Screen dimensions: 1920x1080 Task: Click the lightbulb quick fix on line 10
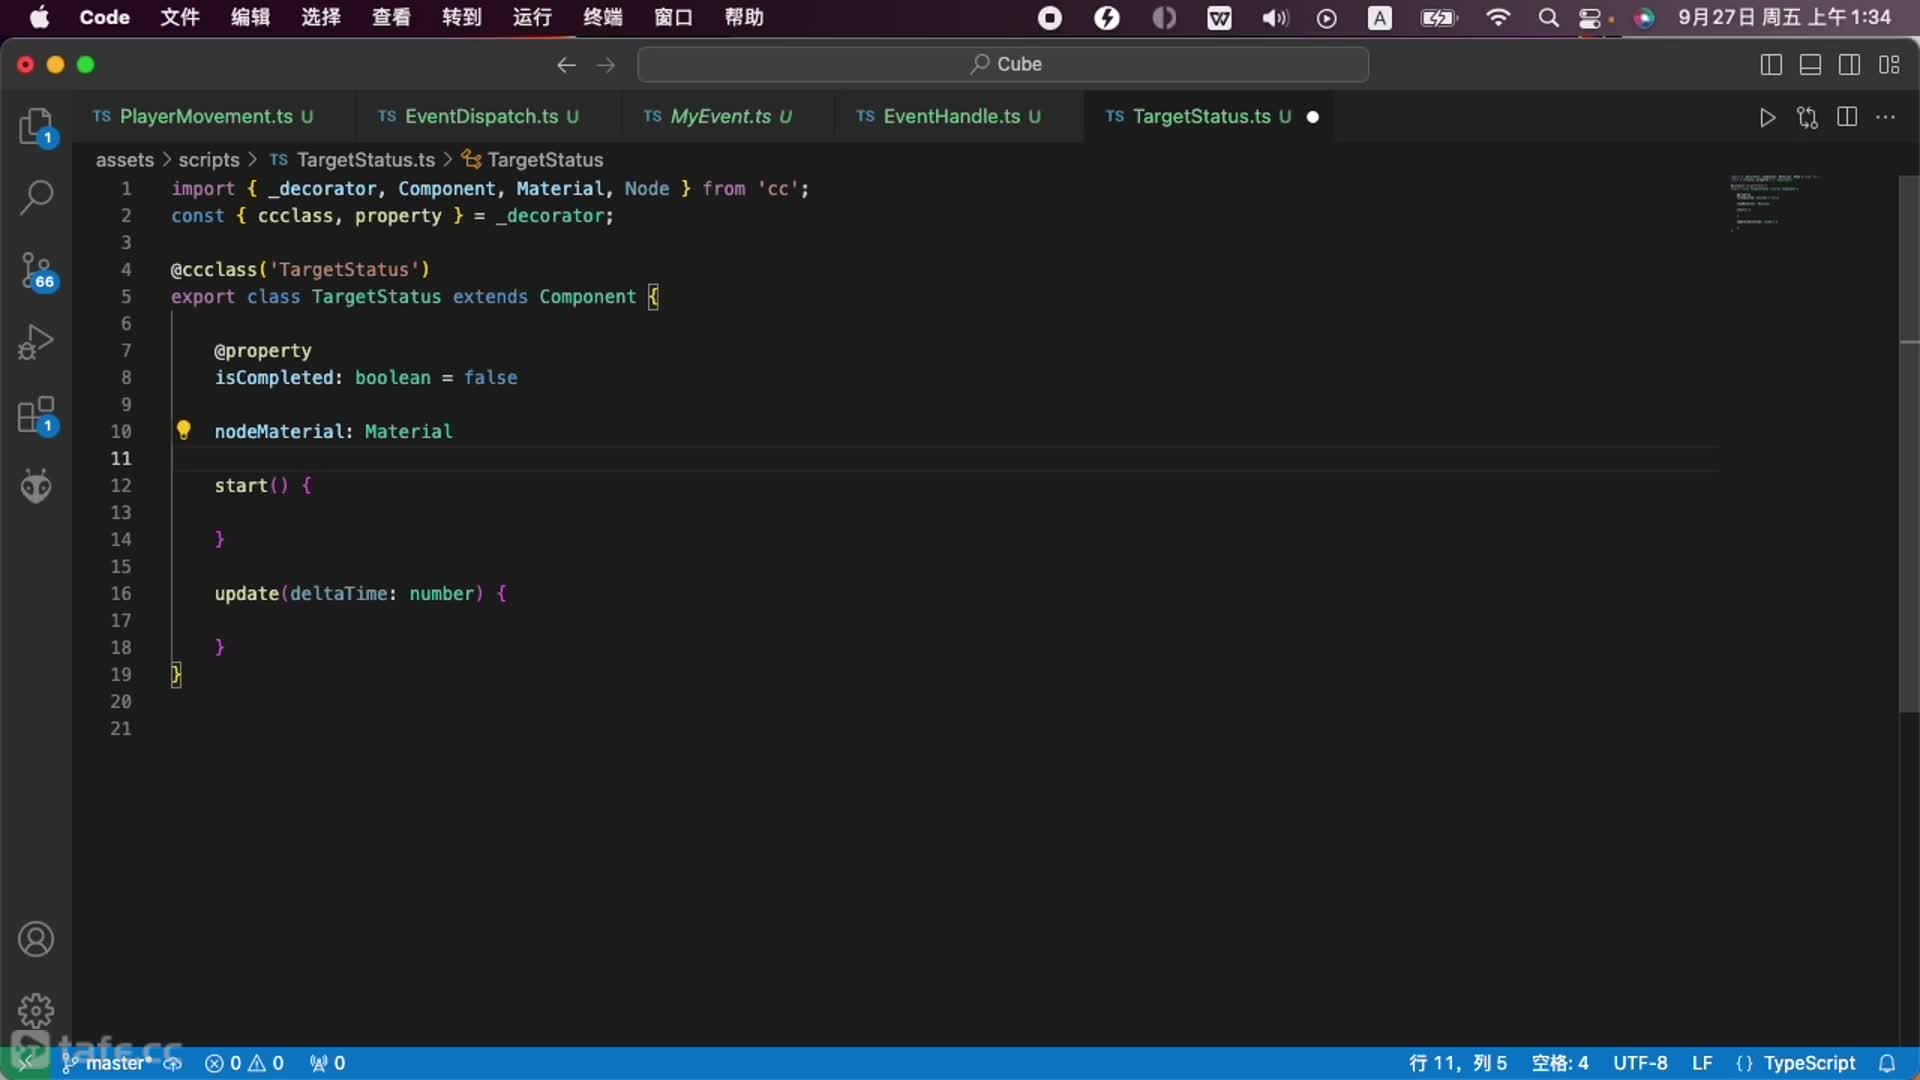(x=184, y=431)
